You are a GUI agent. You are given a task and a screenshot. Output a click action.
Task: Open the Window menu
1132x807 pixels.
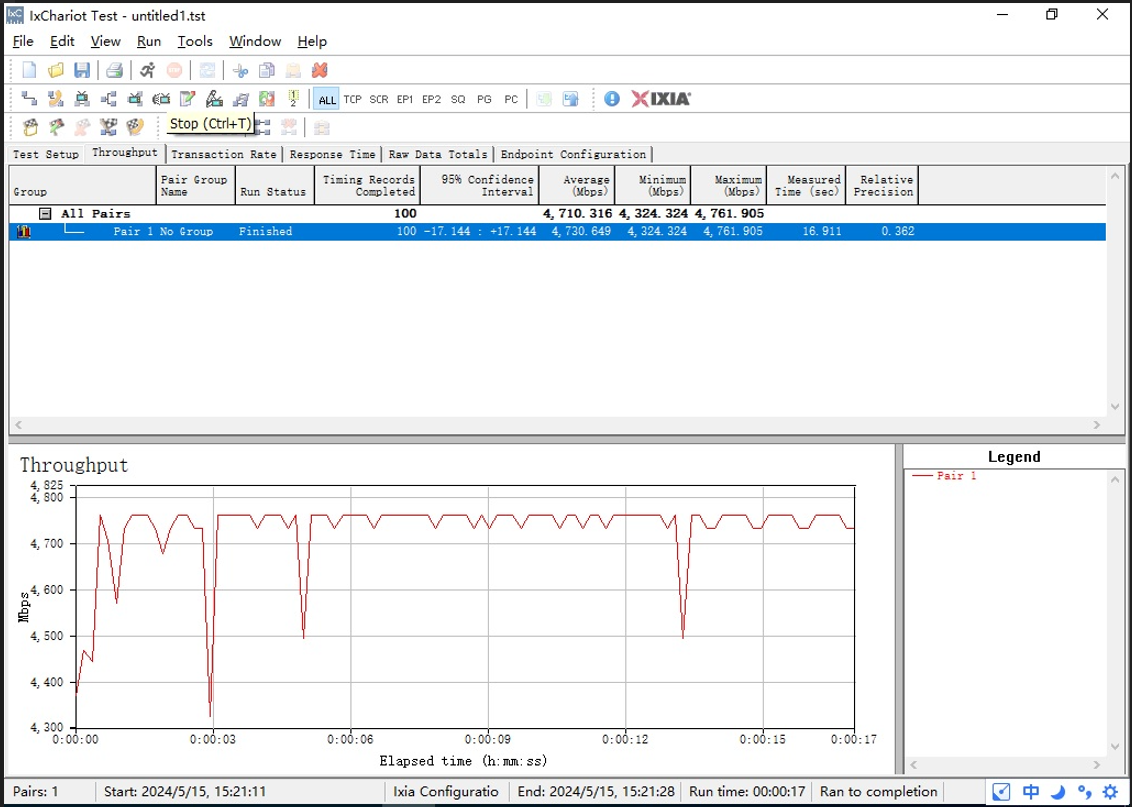coord(255,41)
